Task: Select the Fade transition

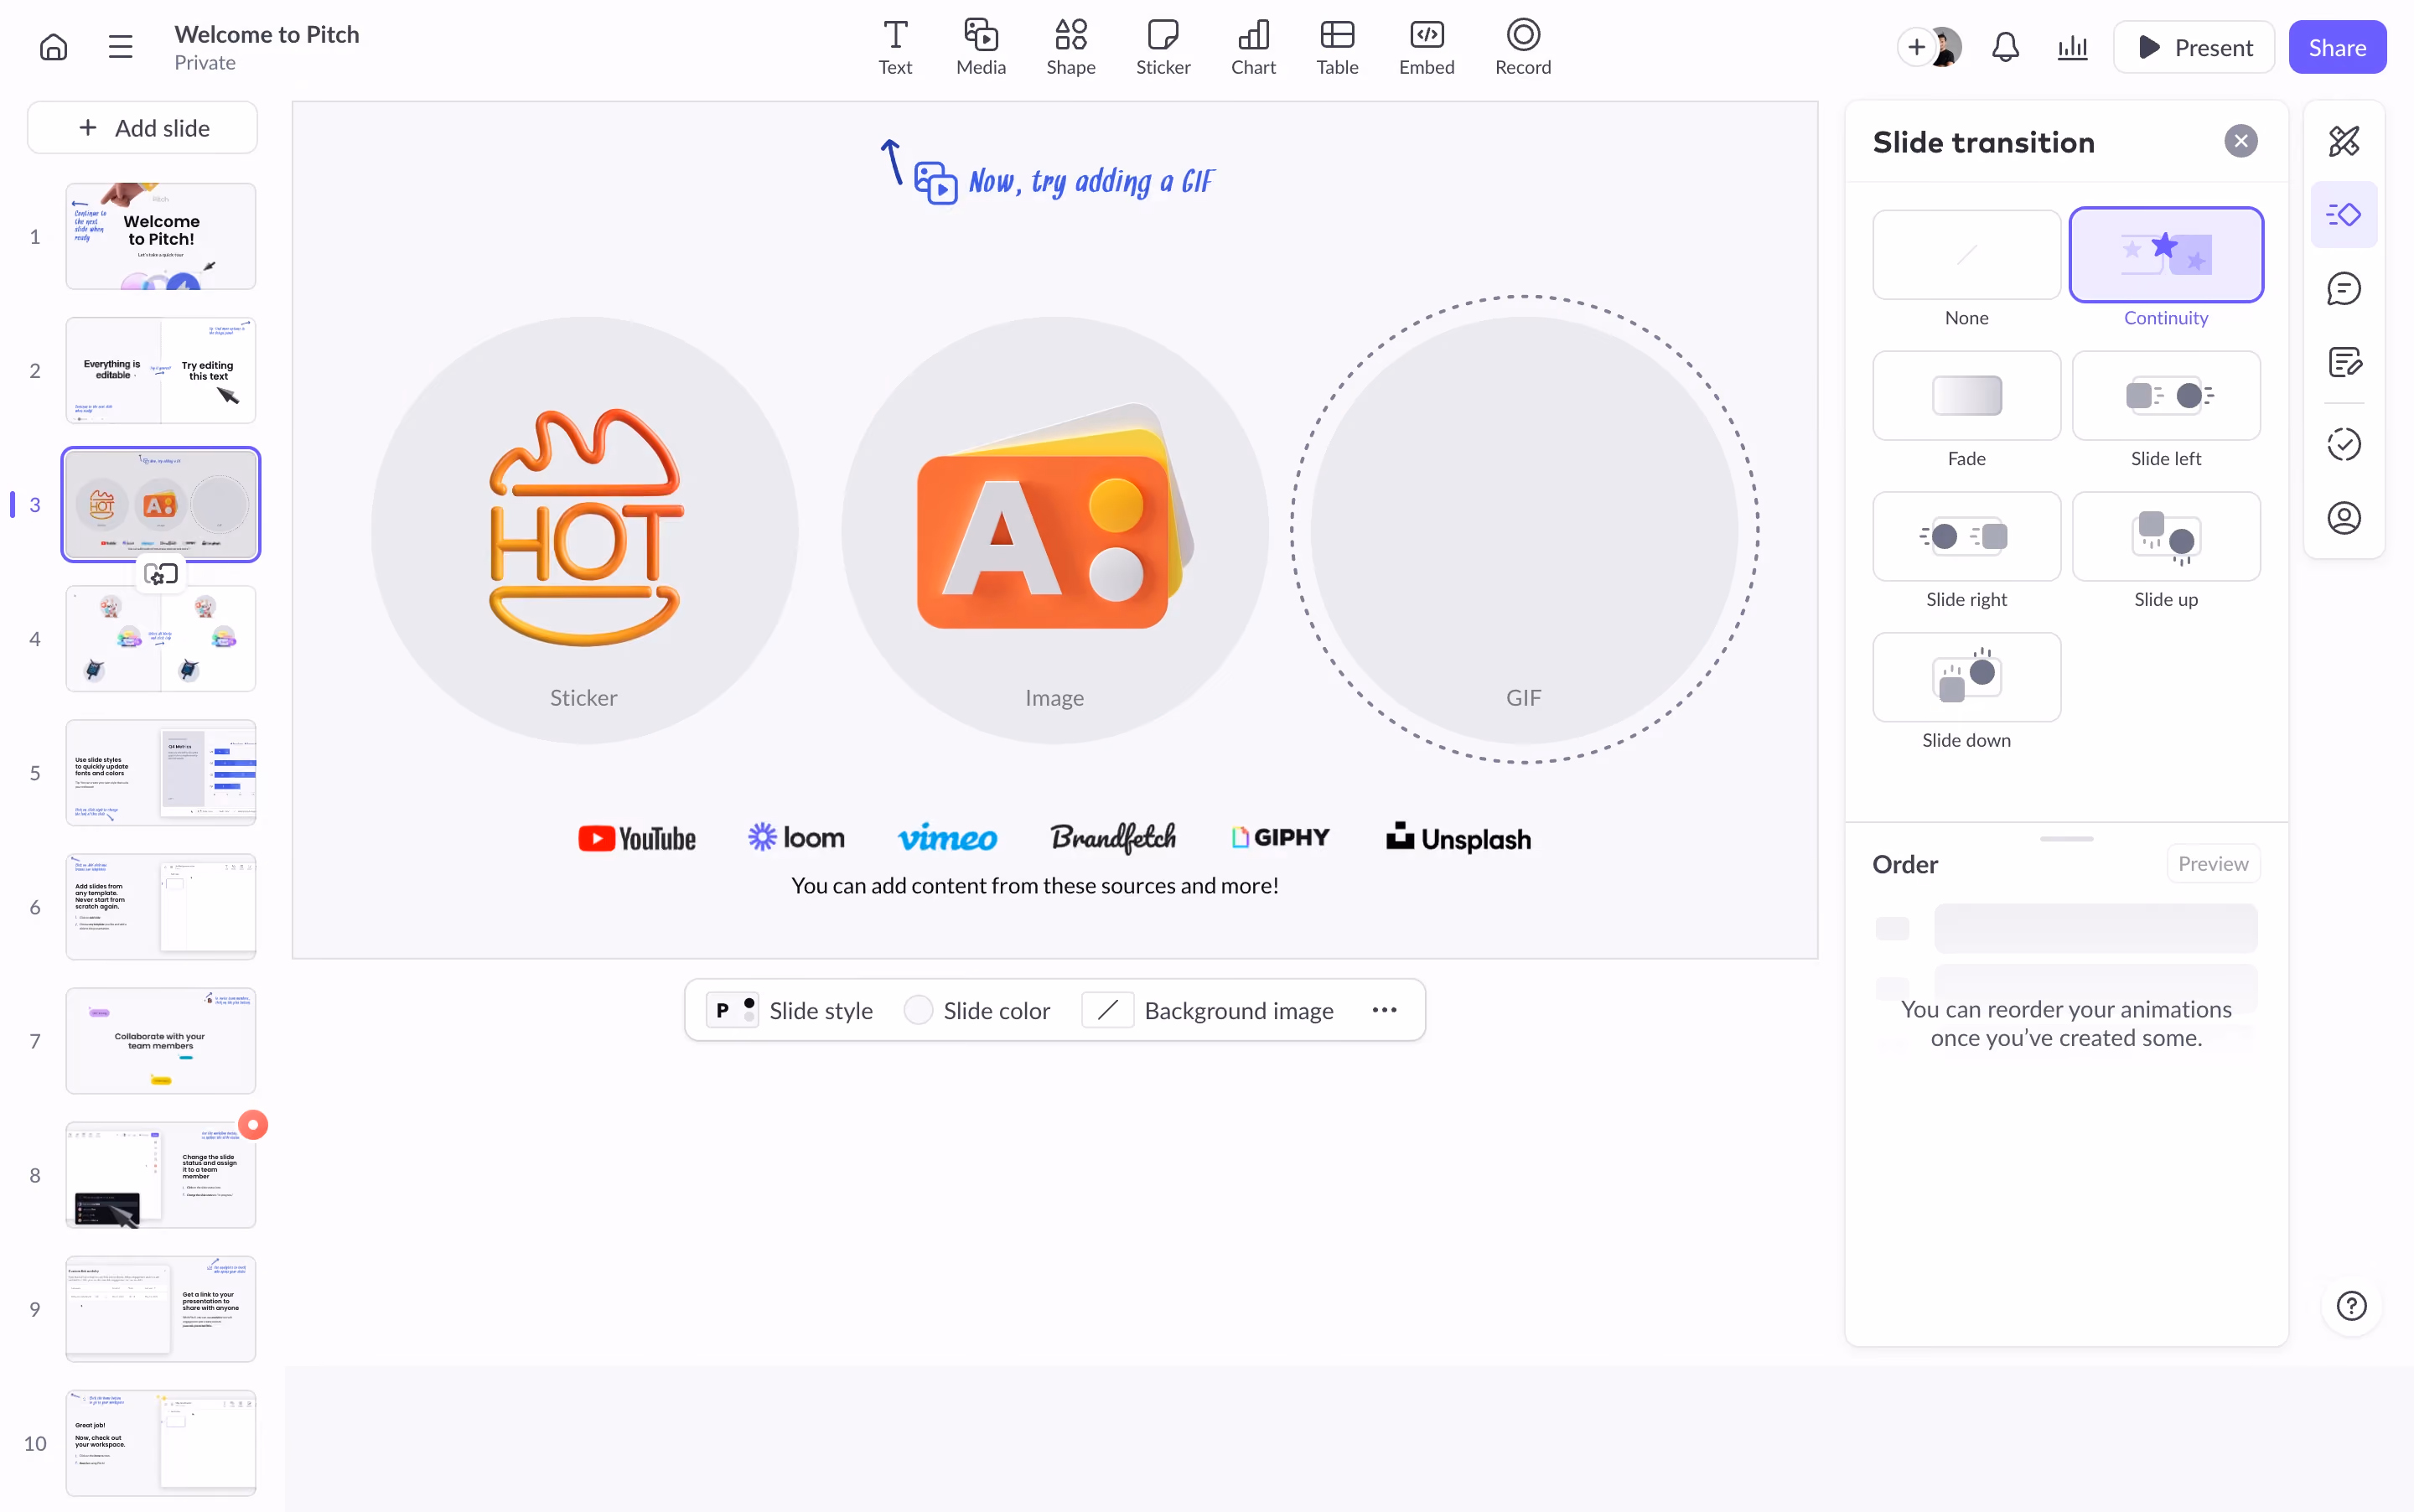Action: click(x=1966, y=396)
